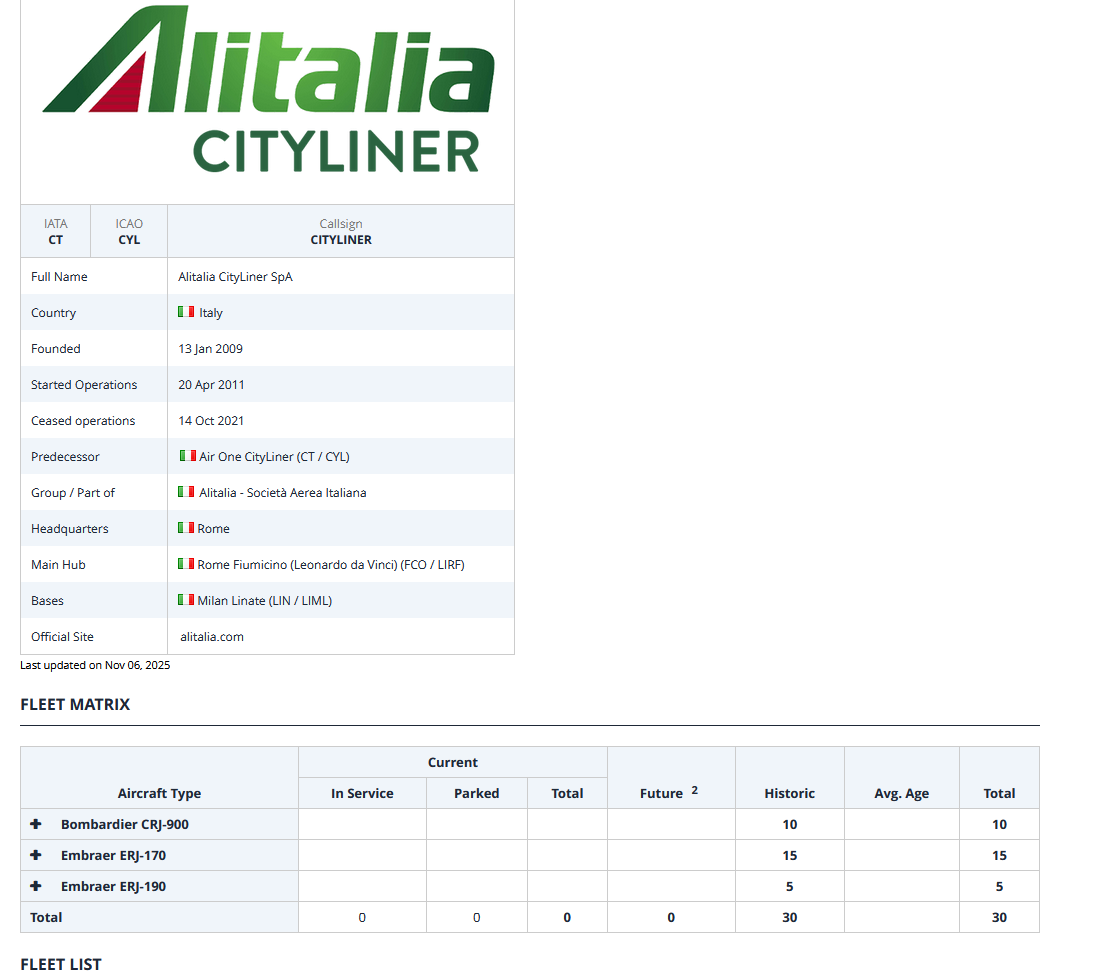Follow the Rome Fiumicino main hub link
Image resolution: width=1108 pixels, height=974 pixels.
click(x=330, y=565)
